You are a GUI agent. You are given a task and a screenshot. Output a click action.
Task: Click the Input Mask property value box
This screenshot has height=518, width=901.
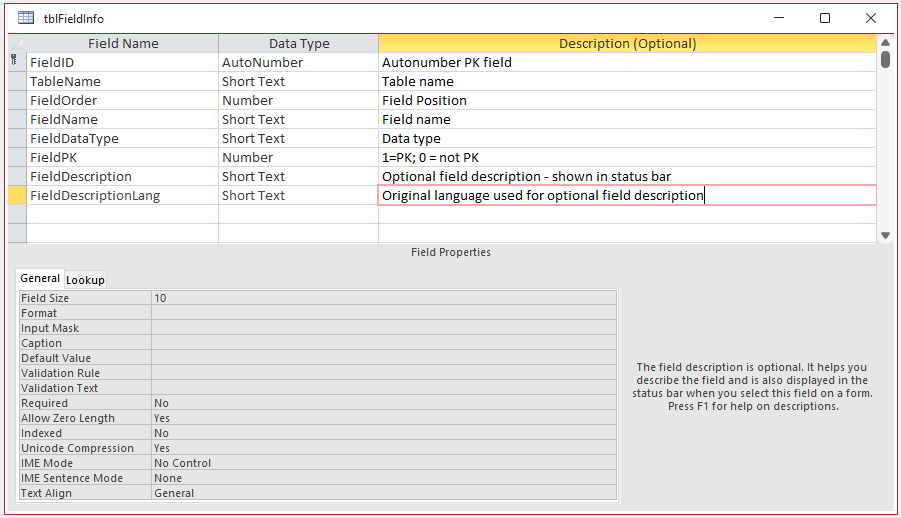tap(384, 328)
